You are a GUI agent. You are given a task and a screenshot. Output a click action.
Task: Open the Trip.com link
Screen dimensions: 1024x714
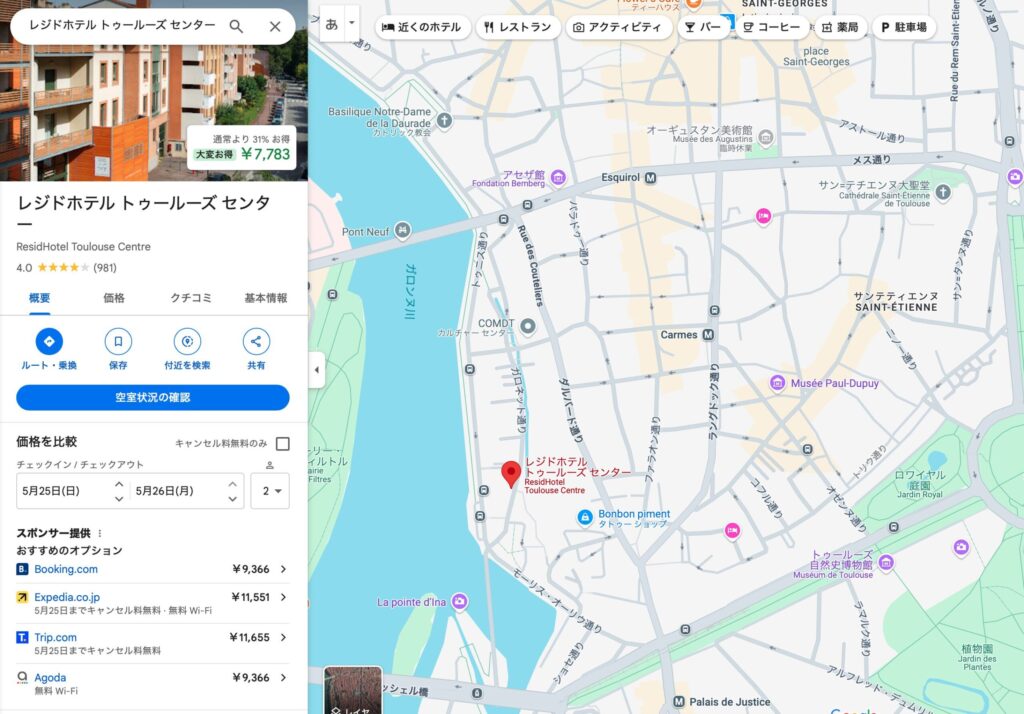coord(56,638)
